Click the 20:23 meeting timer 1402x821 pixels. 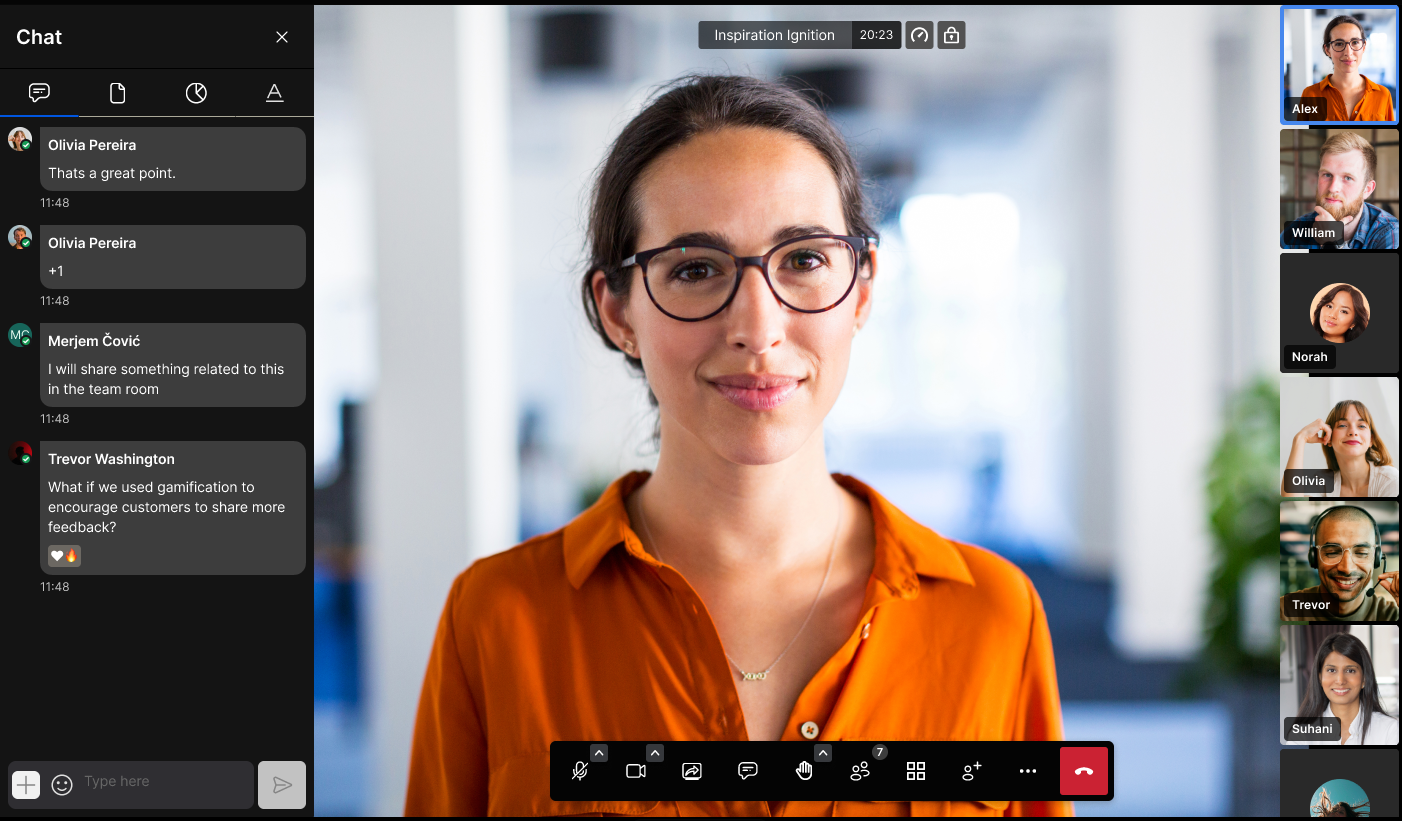click(876, 35)
